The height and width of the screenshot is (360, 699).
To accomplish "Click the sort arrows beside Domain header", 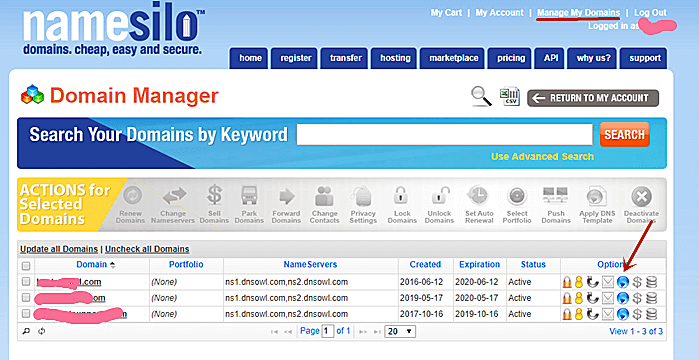I will click(112, 265).
